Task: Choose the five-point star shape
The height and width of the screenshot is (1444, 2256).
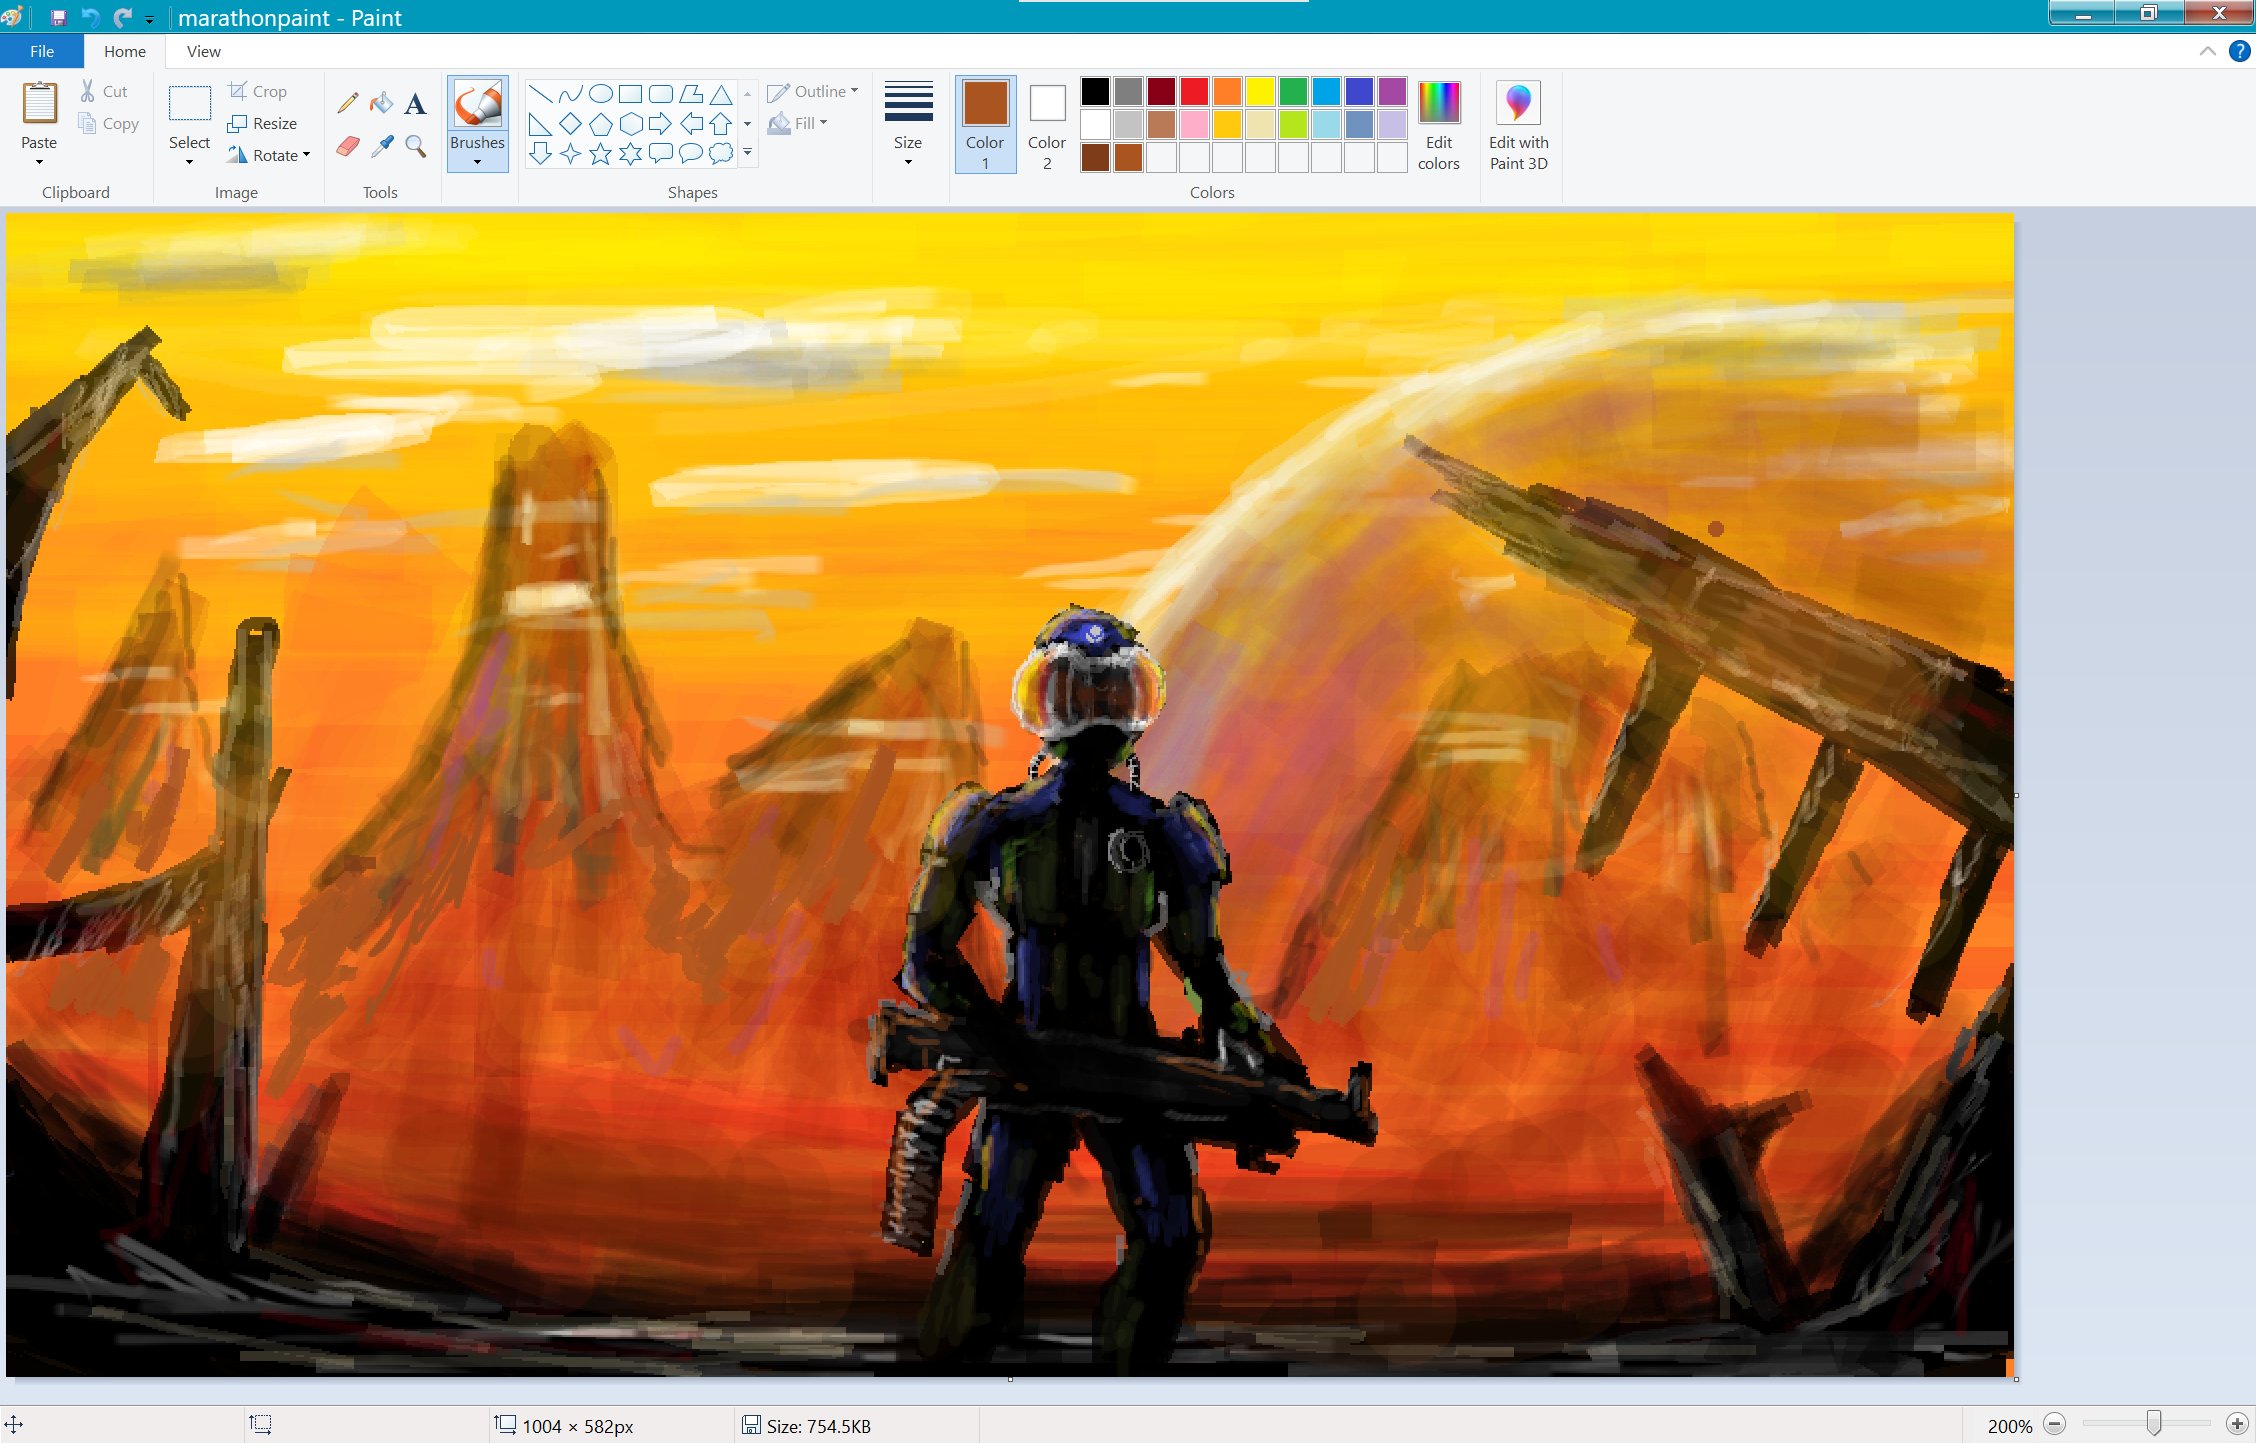Action: (600, 153)
